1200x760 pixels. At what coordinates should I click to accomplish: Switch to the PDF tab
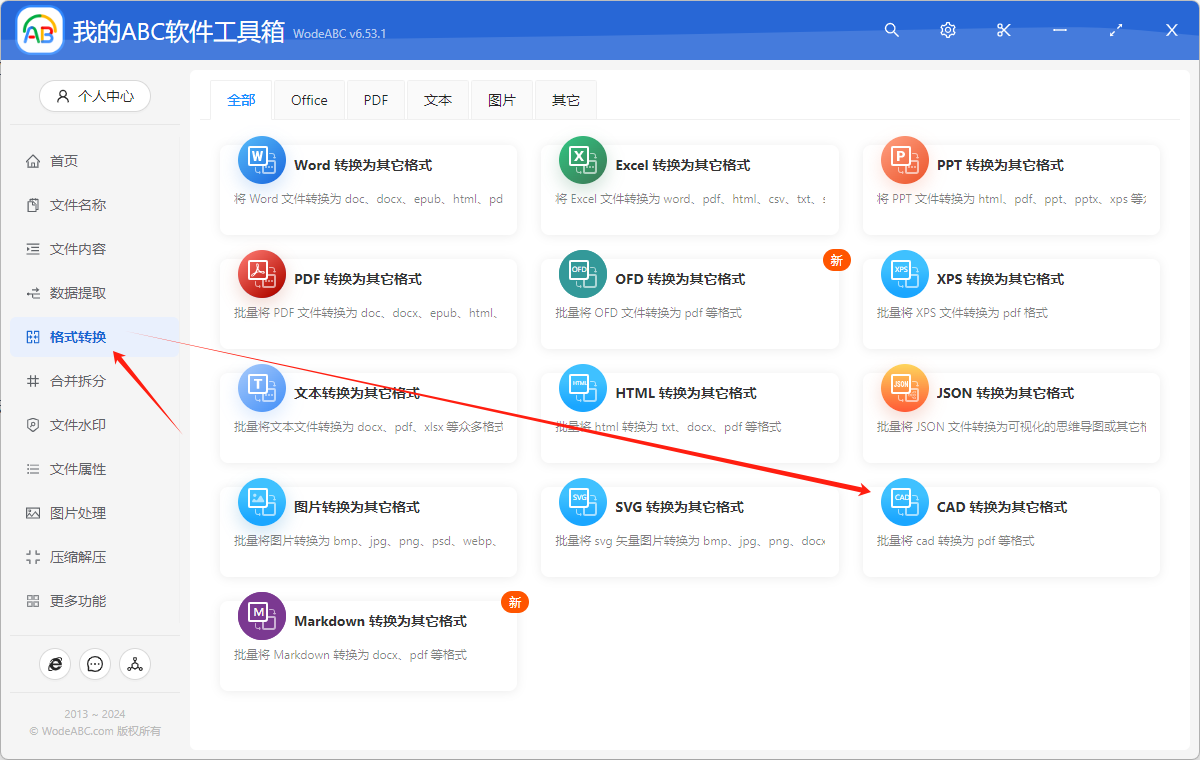[376, 100]
